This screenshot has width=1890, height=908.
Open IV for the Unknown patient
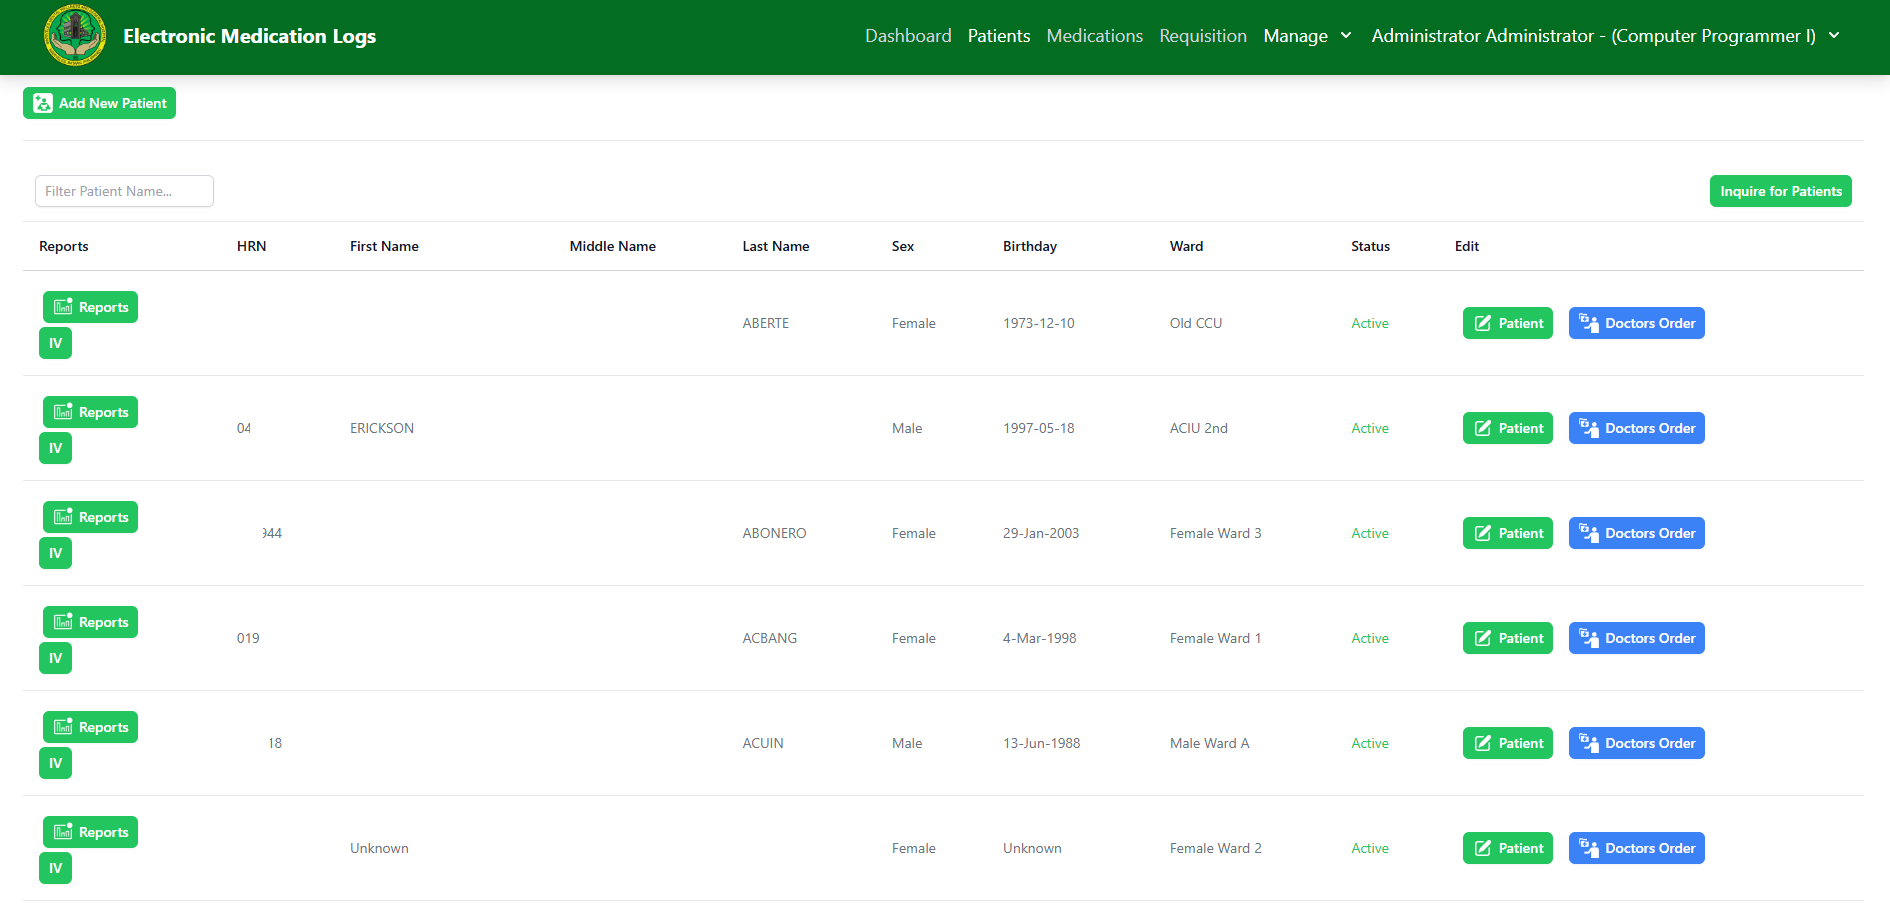pos(55,868)
